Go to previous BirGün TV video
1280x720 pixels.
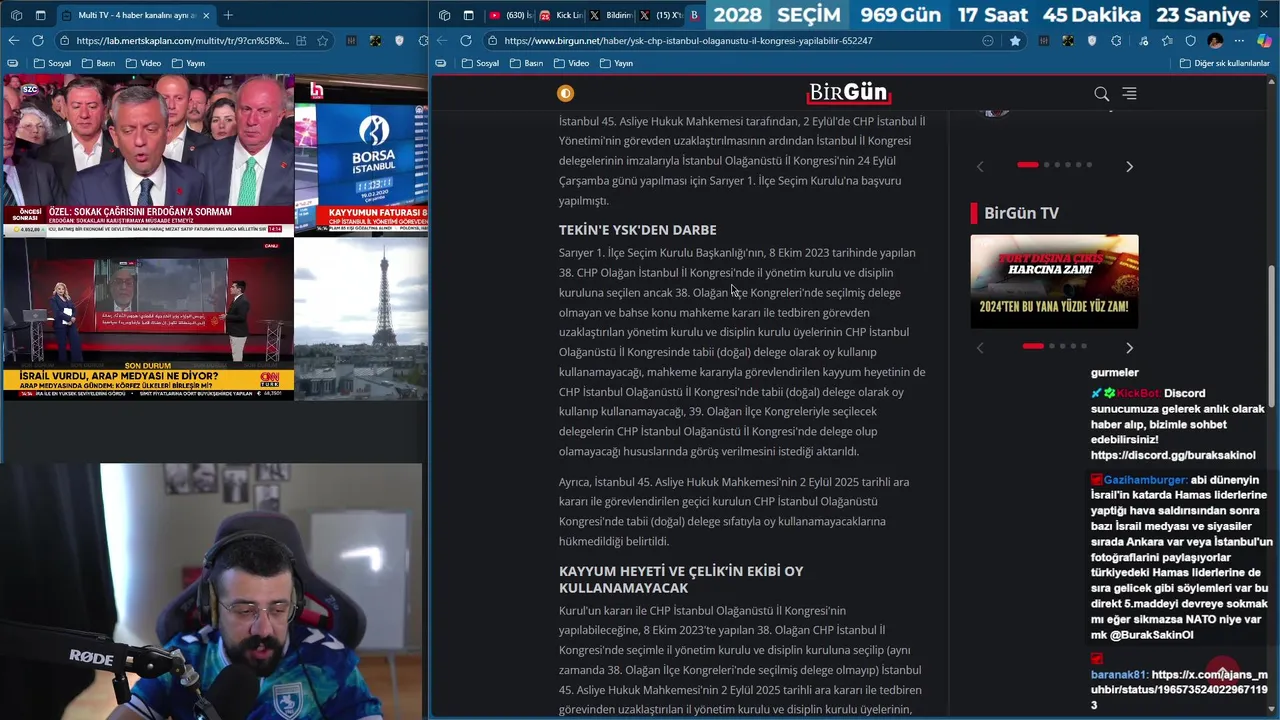click(980, 348)
